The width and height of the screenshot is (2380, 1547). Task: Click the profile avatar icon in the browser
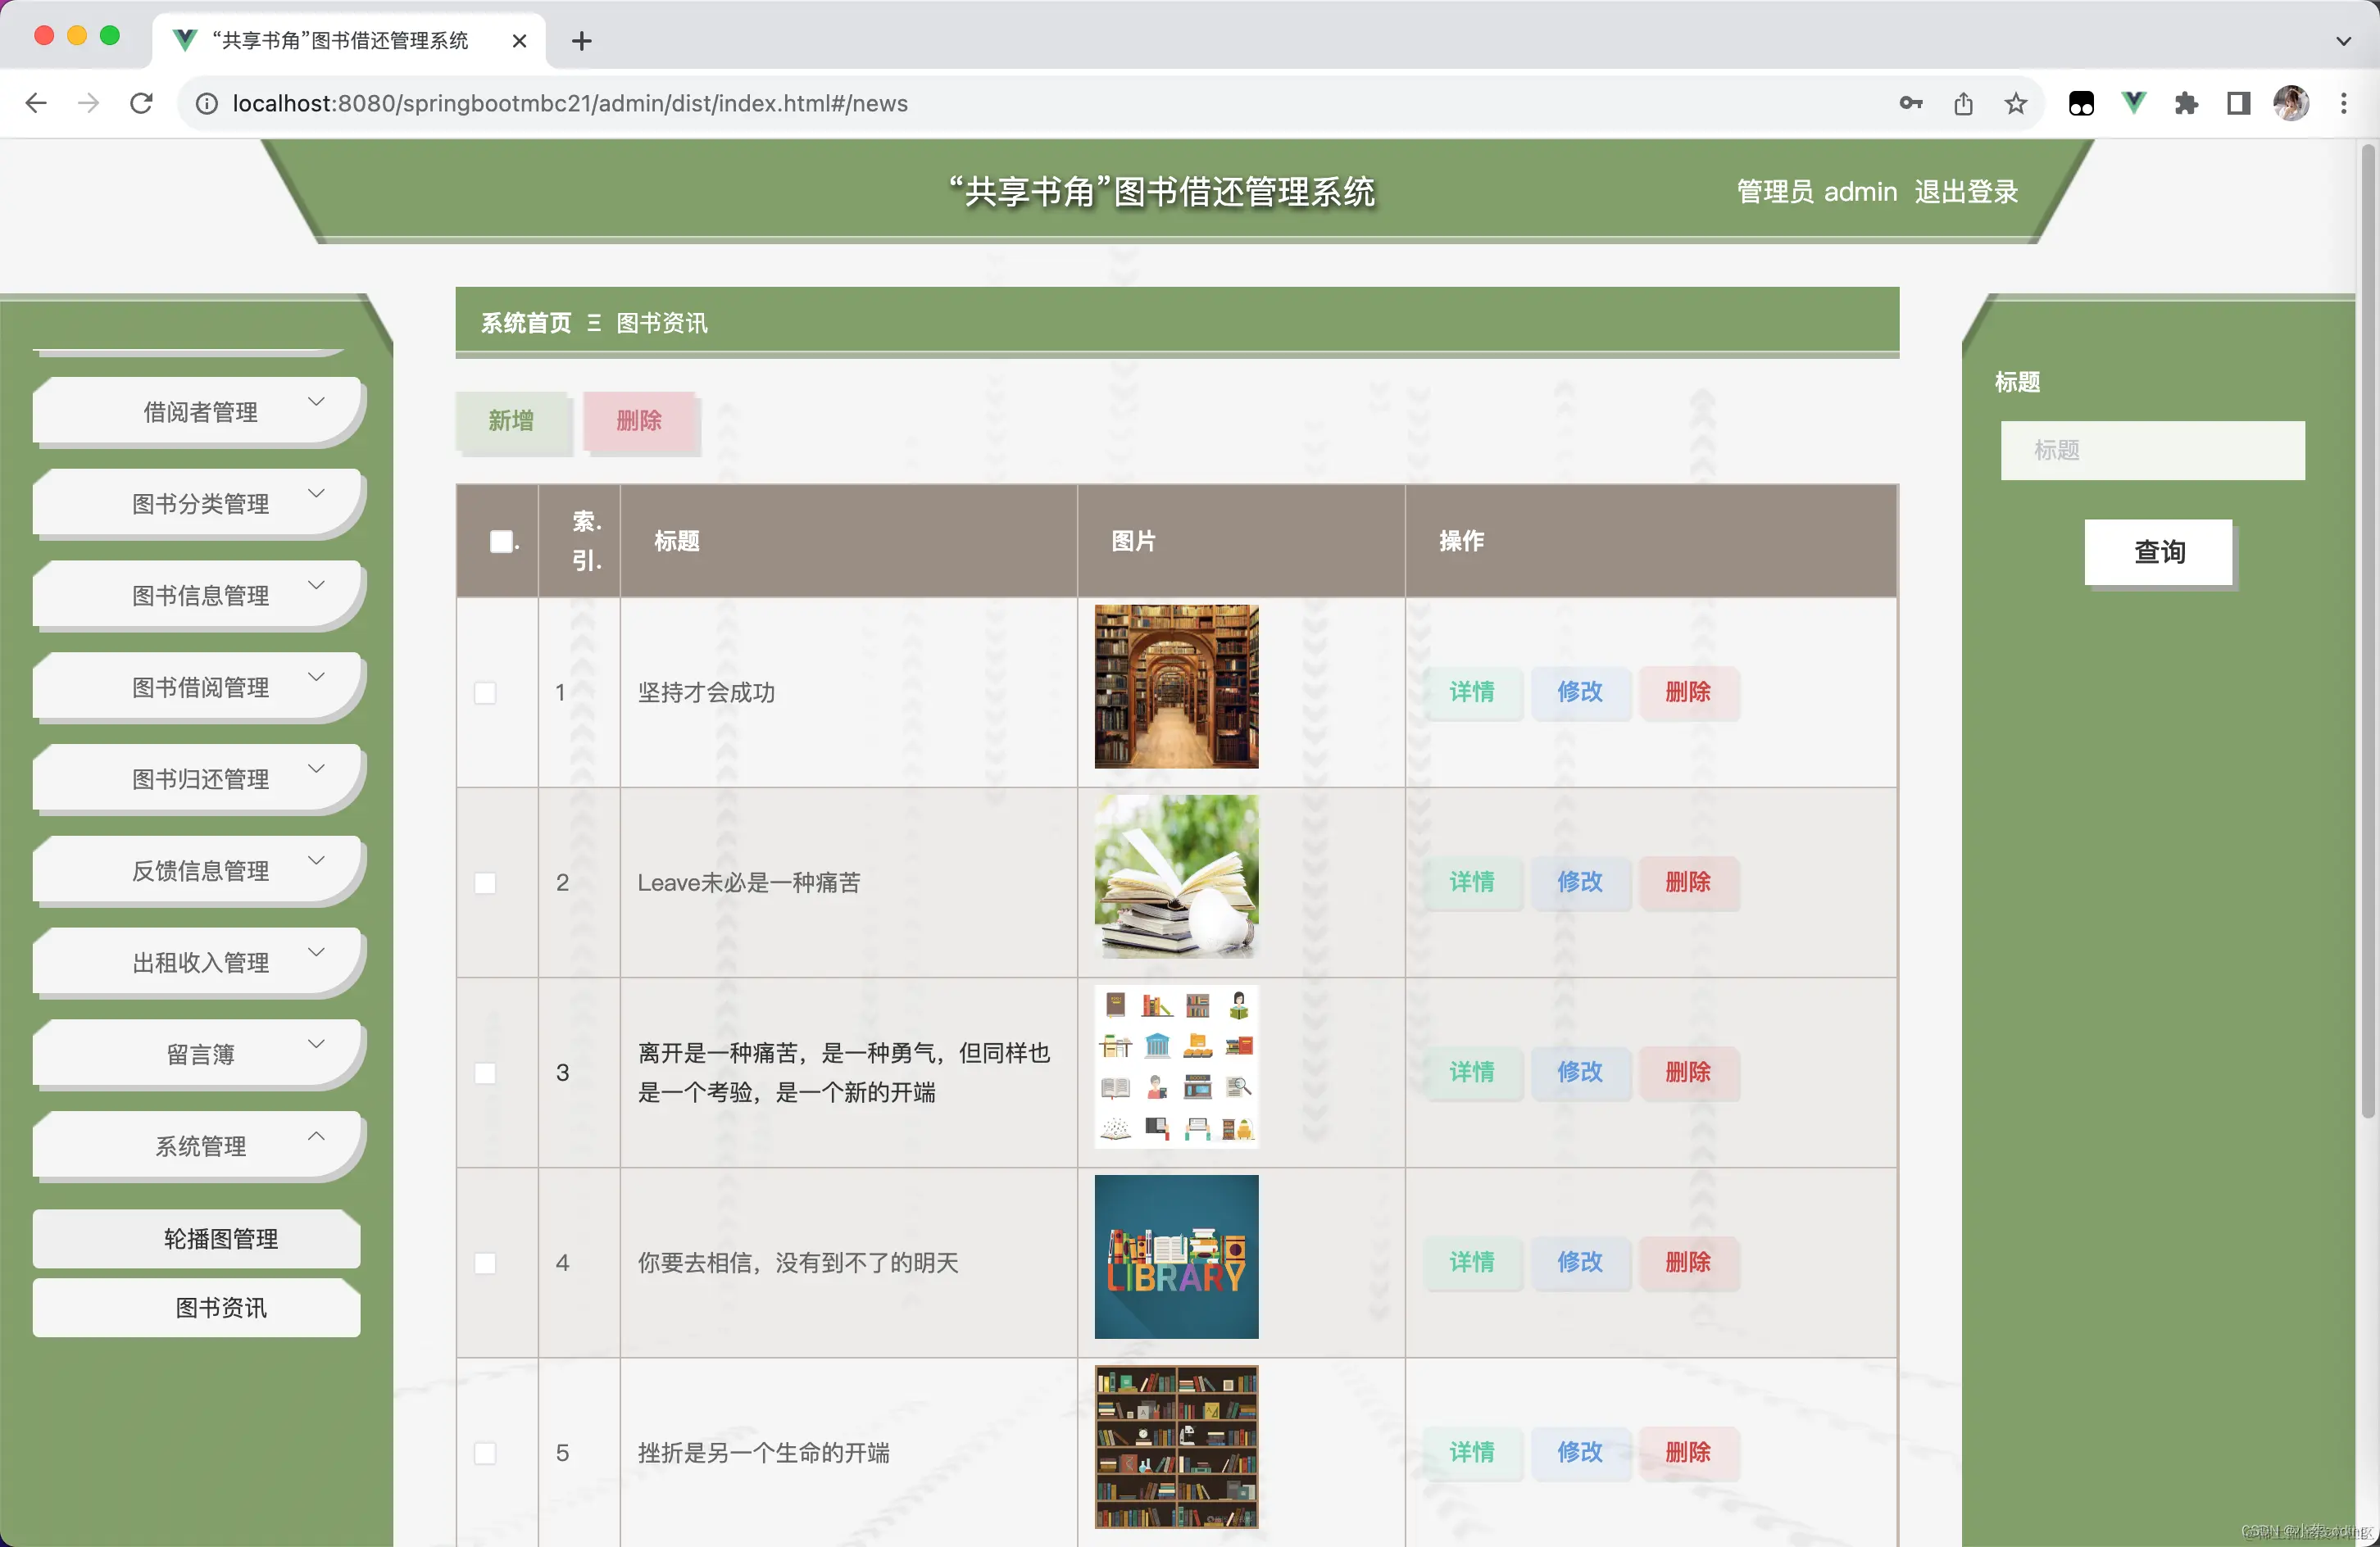[2291, 103]
